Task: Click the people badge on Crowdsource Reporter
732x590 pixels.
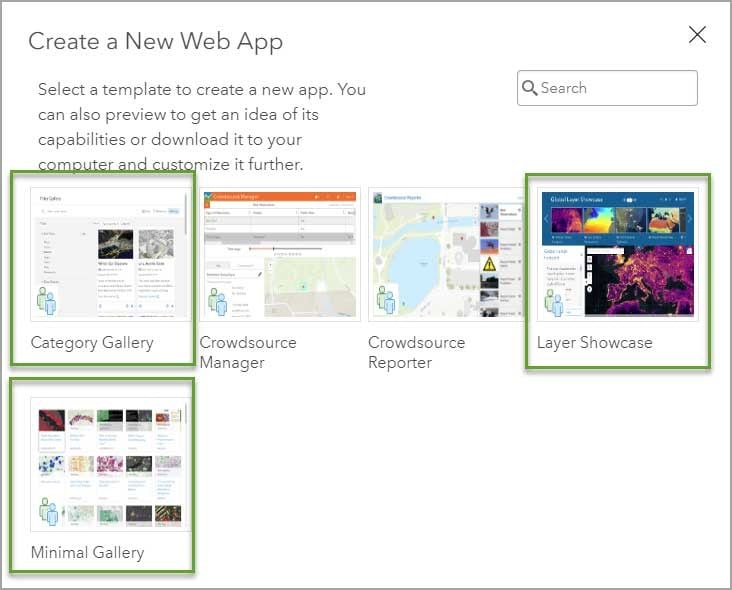Action: pos(387,300)
